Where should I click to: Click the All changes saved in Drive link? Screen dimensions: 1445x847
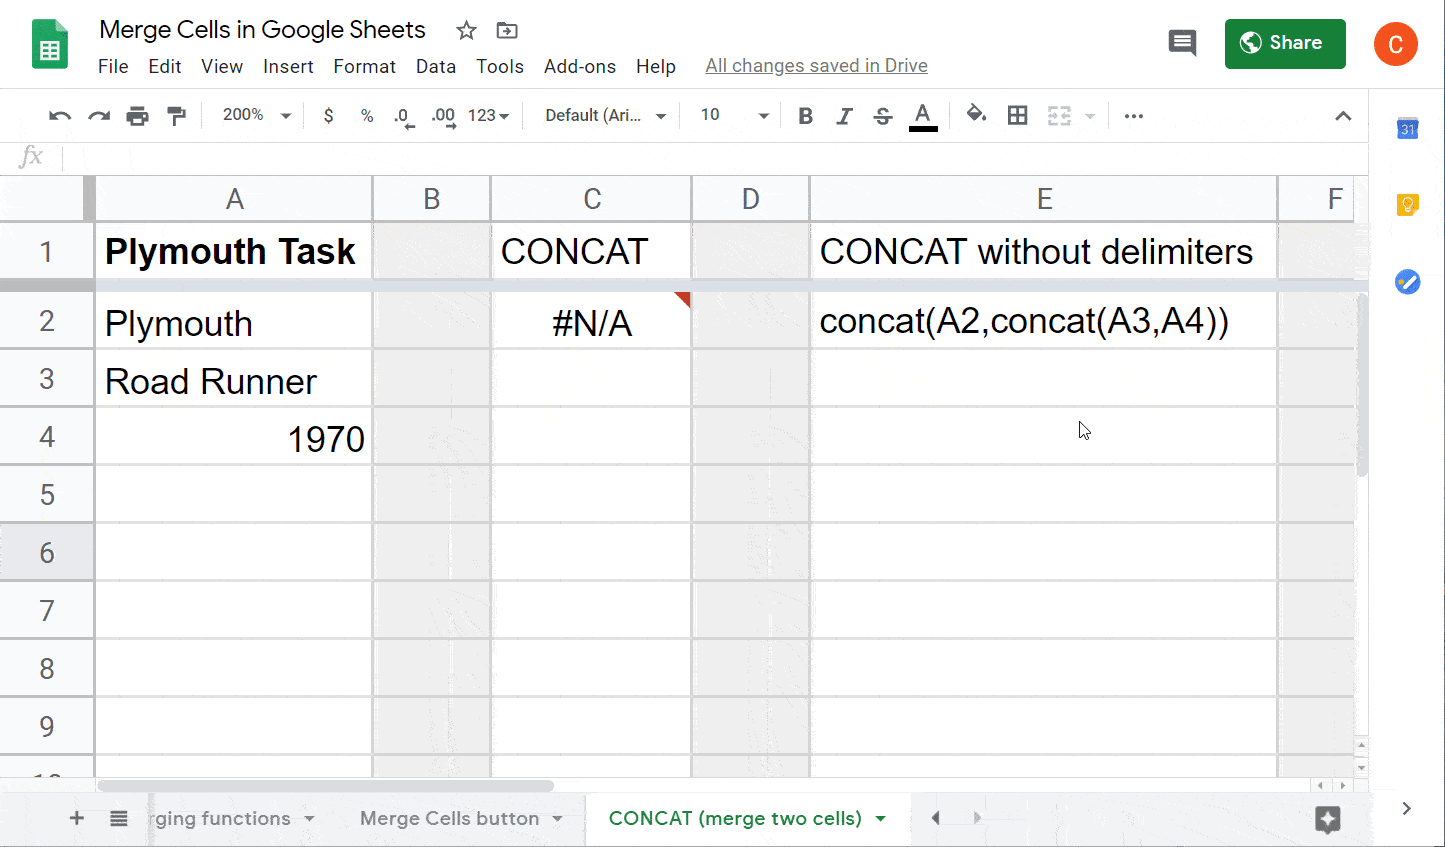816,65
